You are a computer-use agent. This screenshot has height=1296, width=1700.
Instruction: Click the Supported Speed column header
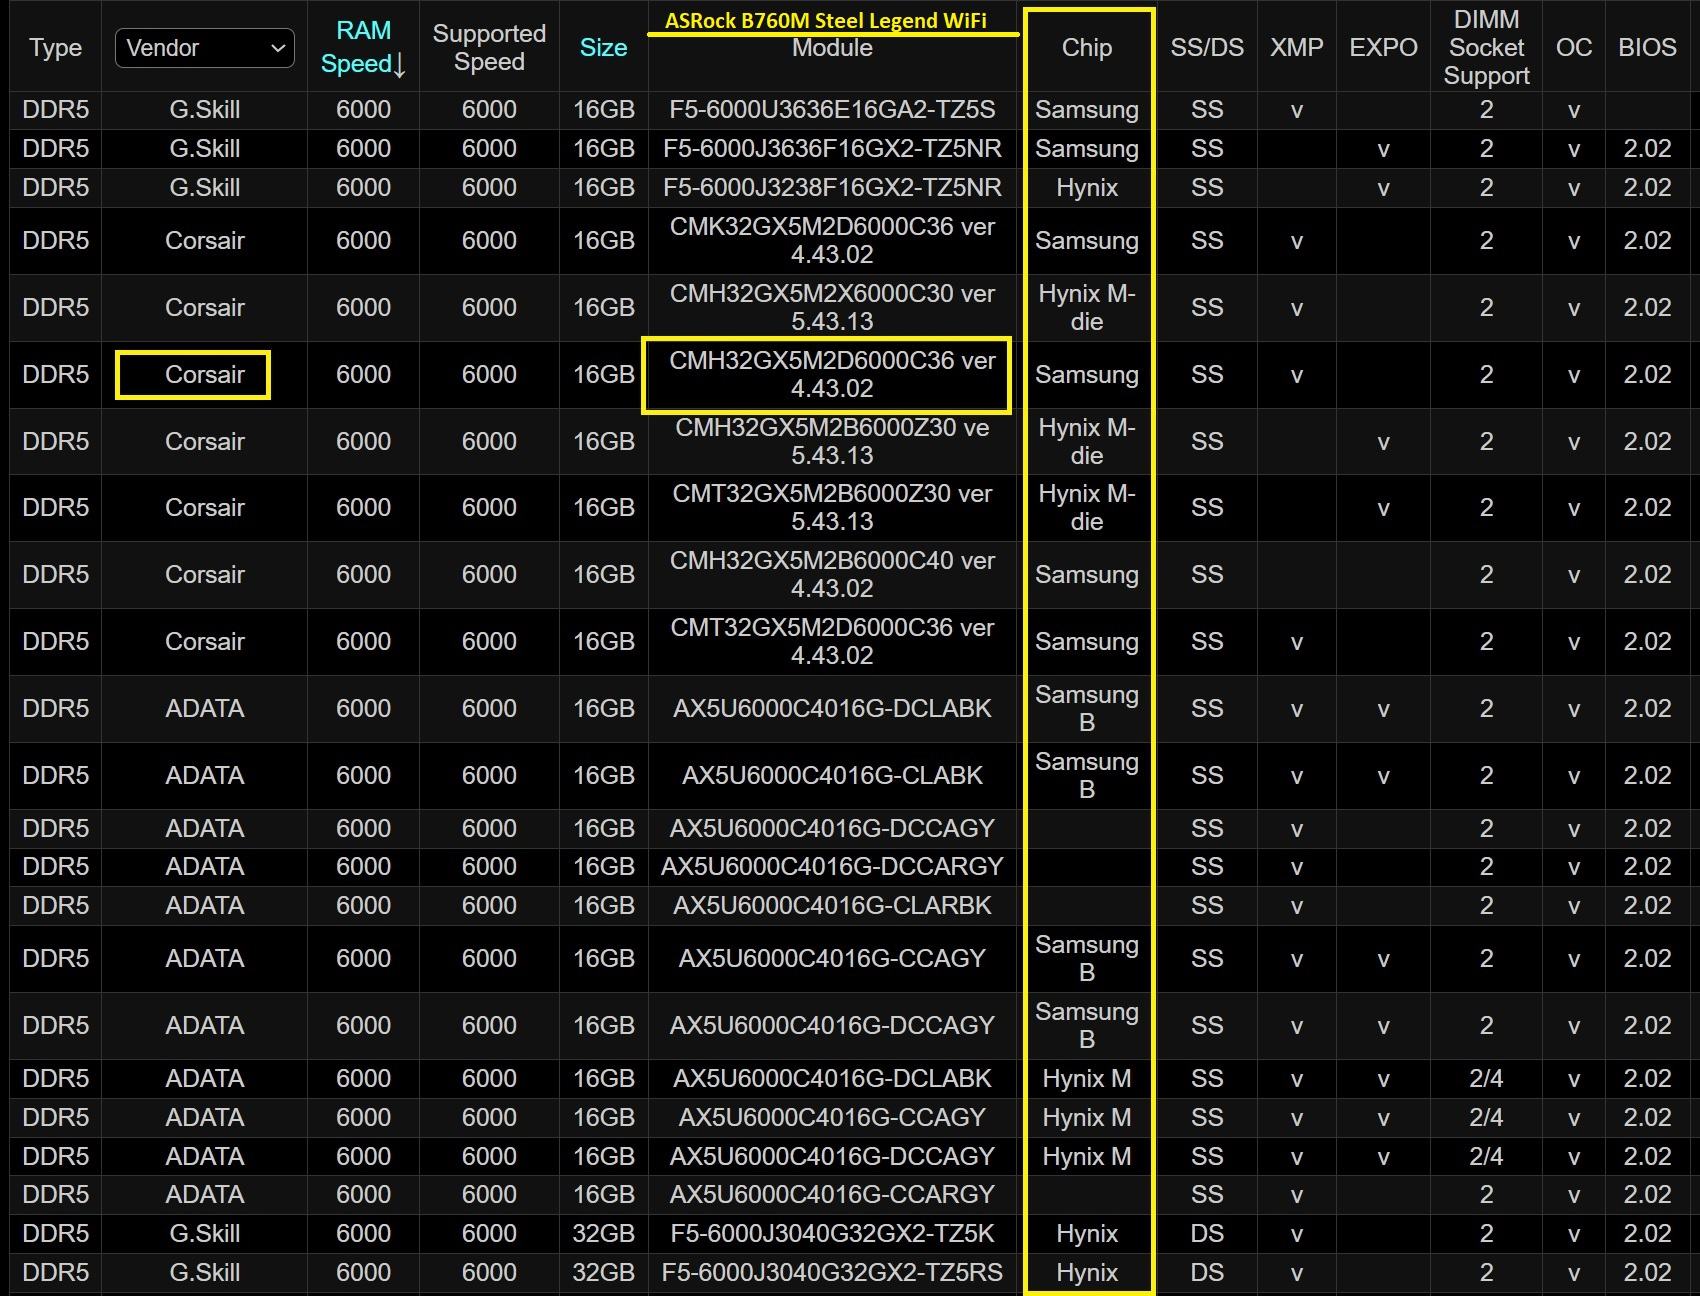pyautogui.click(x=489, y=47)
